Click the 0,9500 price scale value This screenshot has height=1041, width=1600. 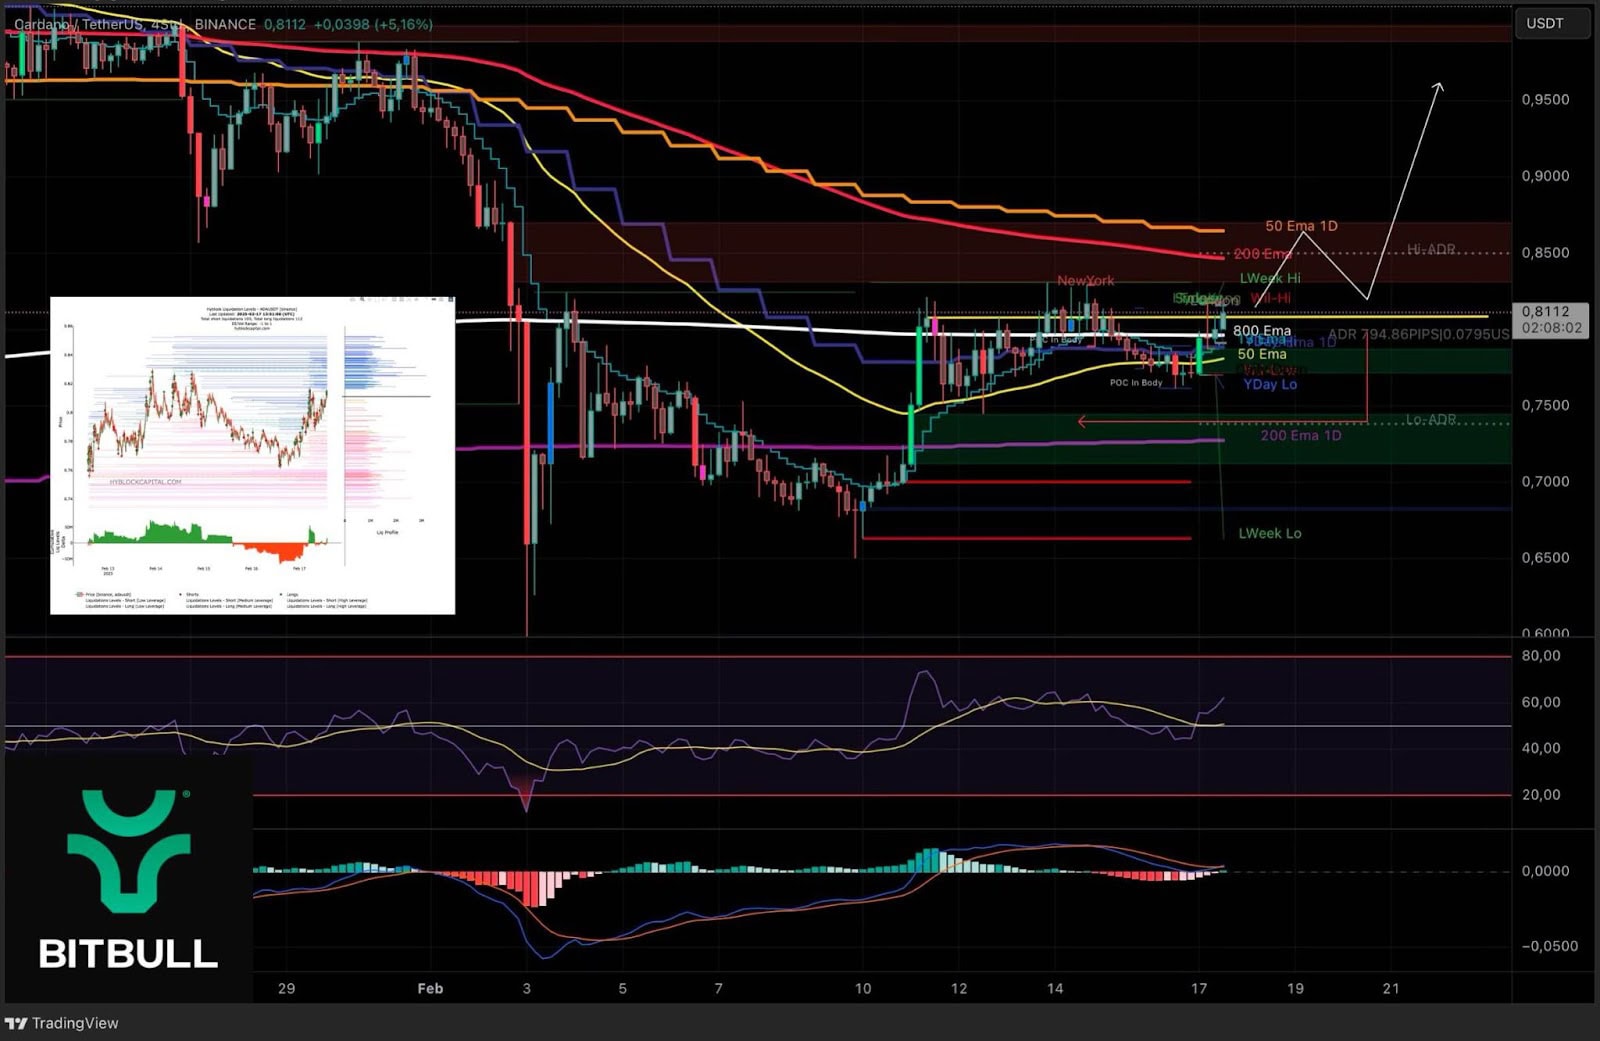point(1545,100)
